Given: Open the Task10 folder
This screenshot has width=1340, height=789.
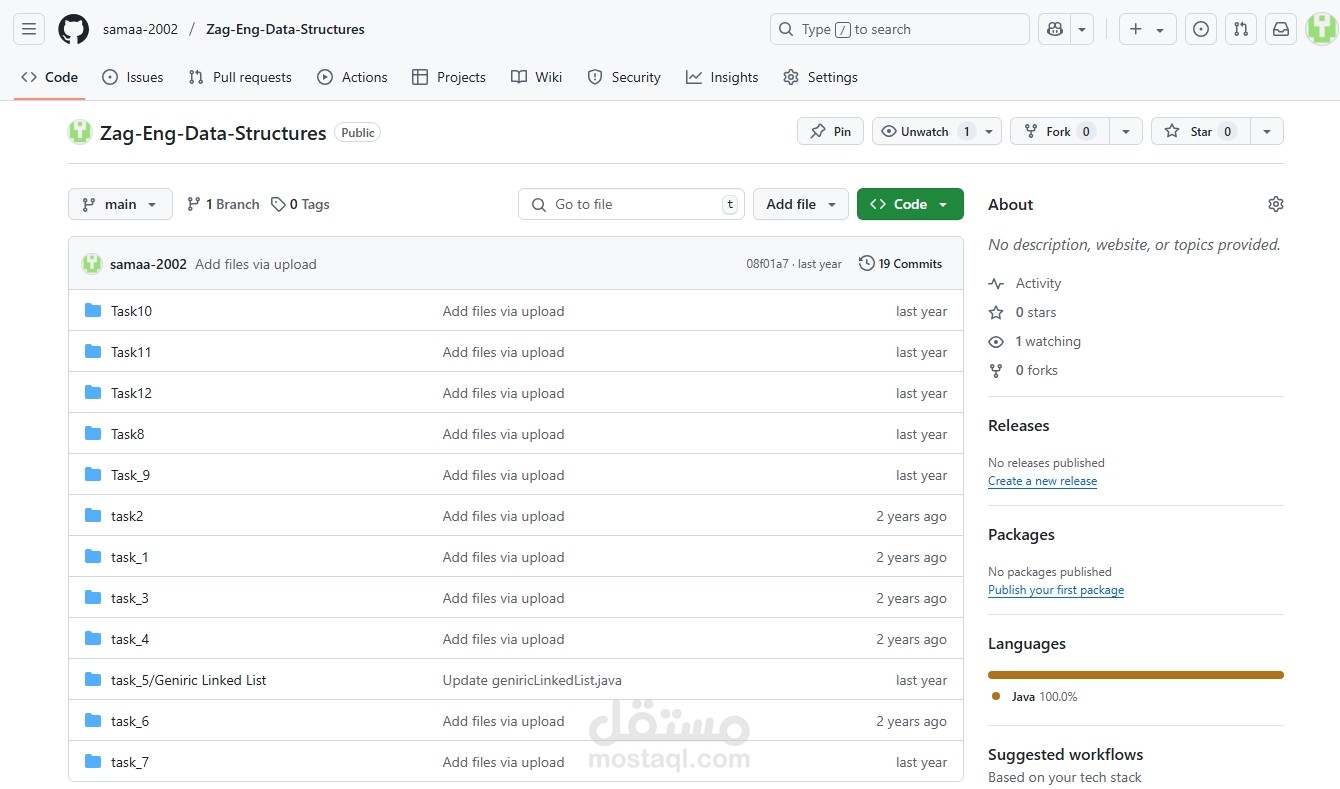Looking at the screenshot, I should click(131, 311).
